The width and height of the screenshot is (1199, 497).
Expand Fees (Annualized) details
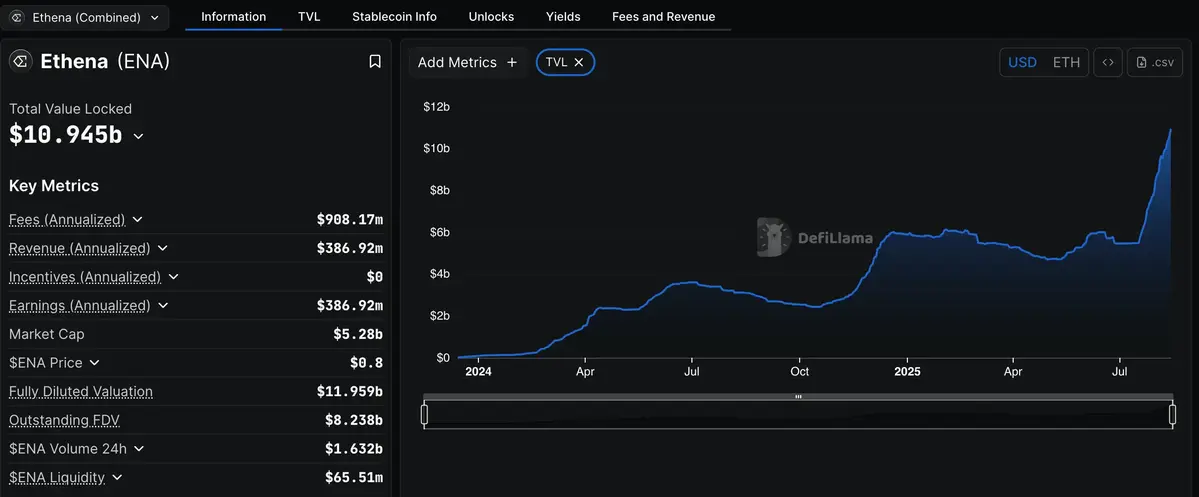pyautogui.click(x=138, y=219)
